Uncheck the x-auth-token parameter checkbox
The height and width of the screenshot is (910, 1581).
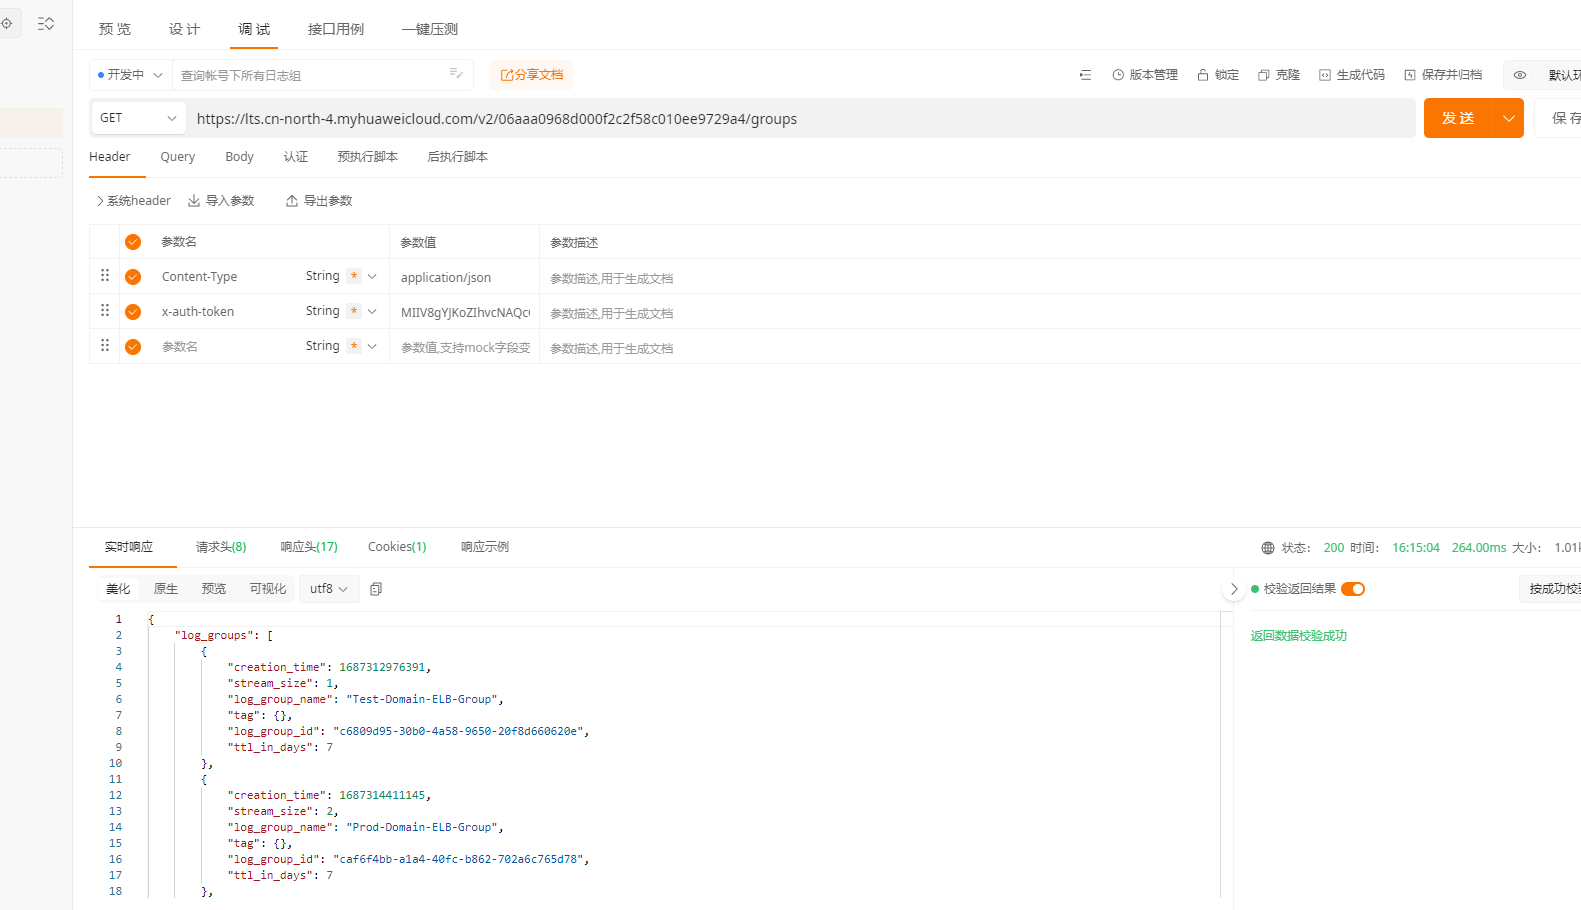(x=133, y=312)
